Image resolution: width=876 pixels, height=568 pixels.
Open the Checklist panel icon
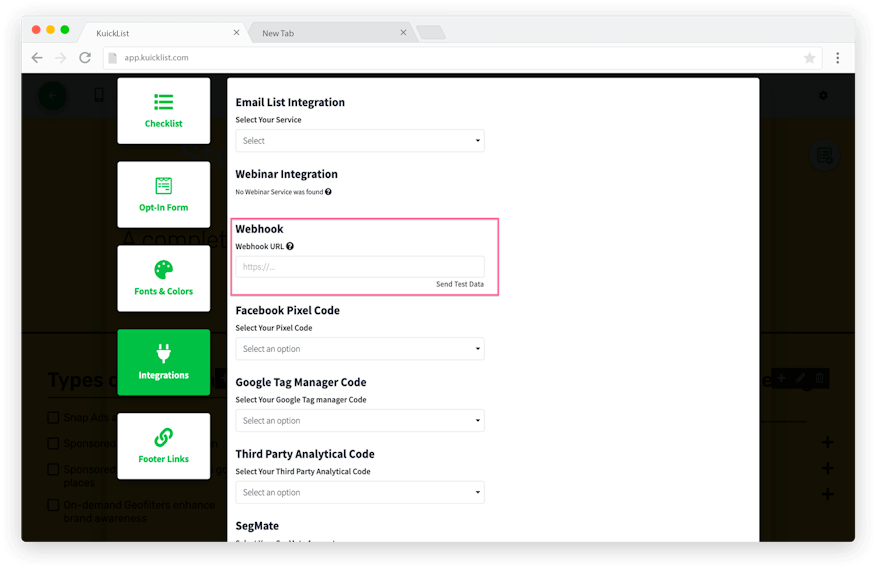(x=164, y=102)
